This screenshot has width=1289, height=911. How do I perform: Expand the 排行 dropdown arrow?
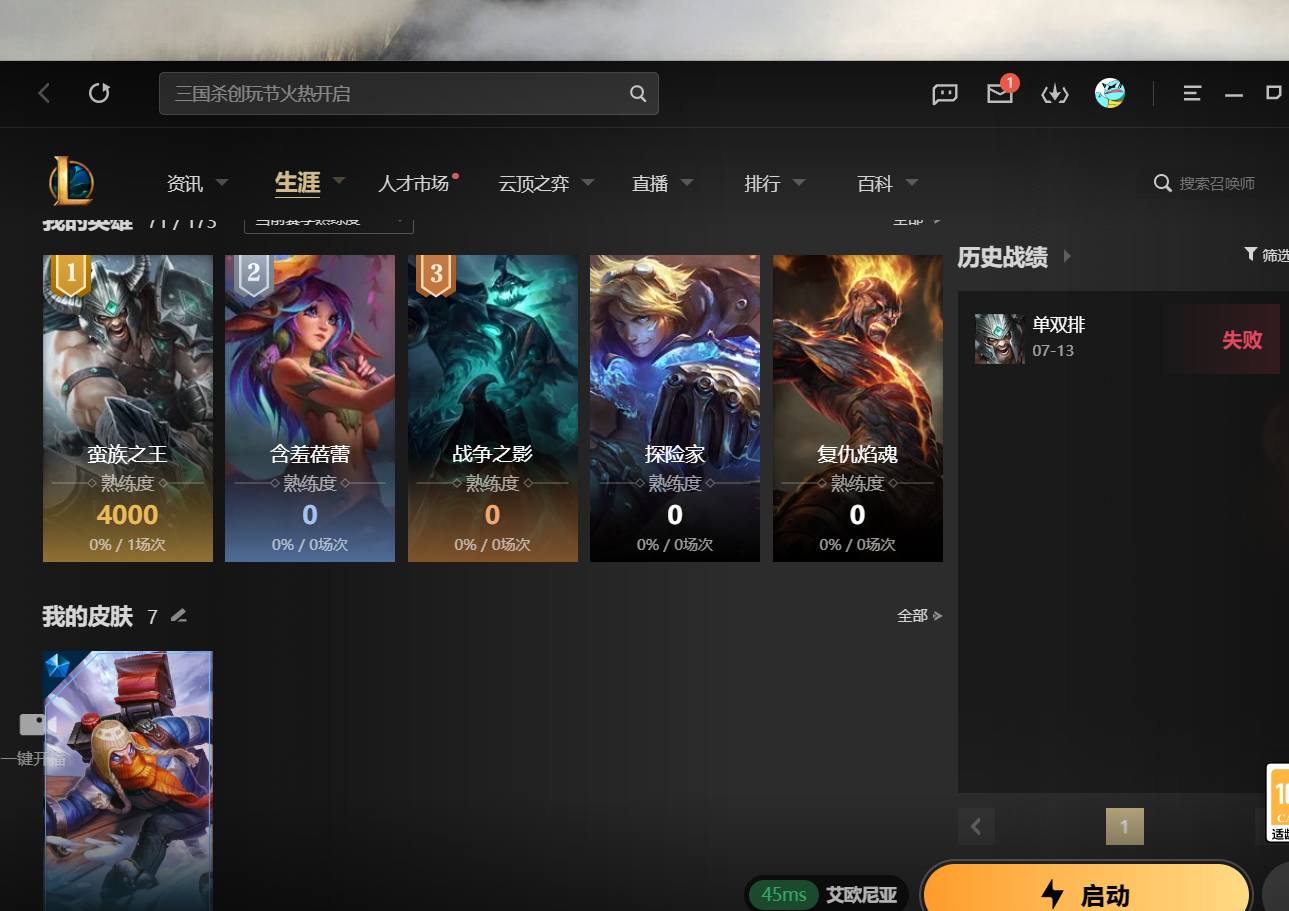[x=799, y=183]
